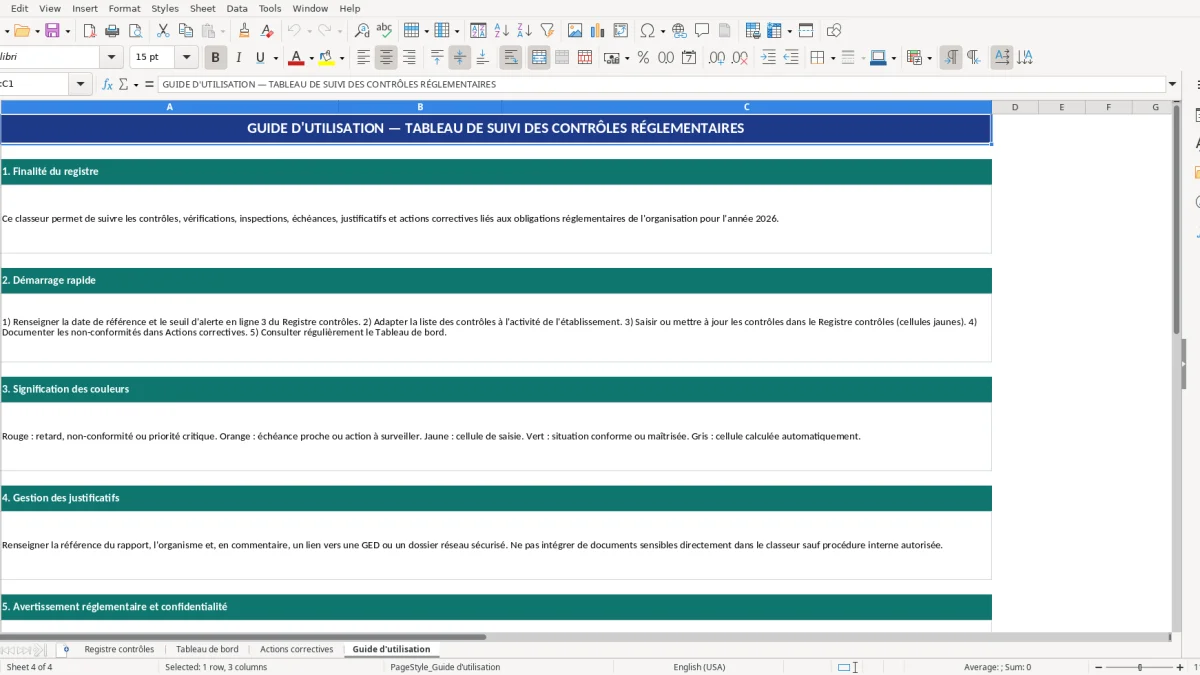Export directly as PDF icon
This screenshot has width=1200, height=675.
point(90,31)
